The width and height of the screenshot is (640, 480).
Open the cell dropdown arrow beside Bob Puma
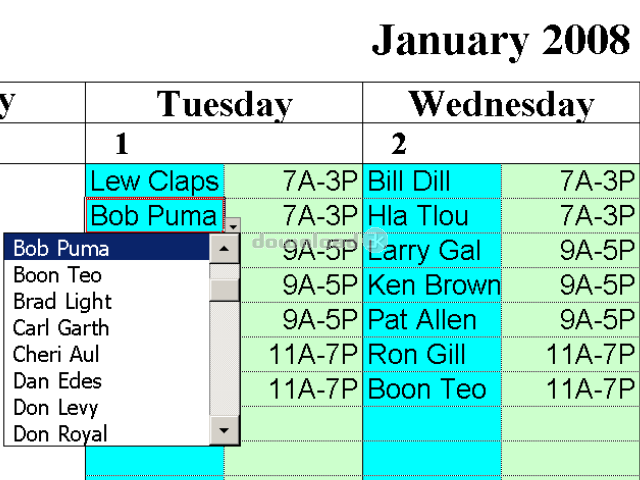coord(233,225)
